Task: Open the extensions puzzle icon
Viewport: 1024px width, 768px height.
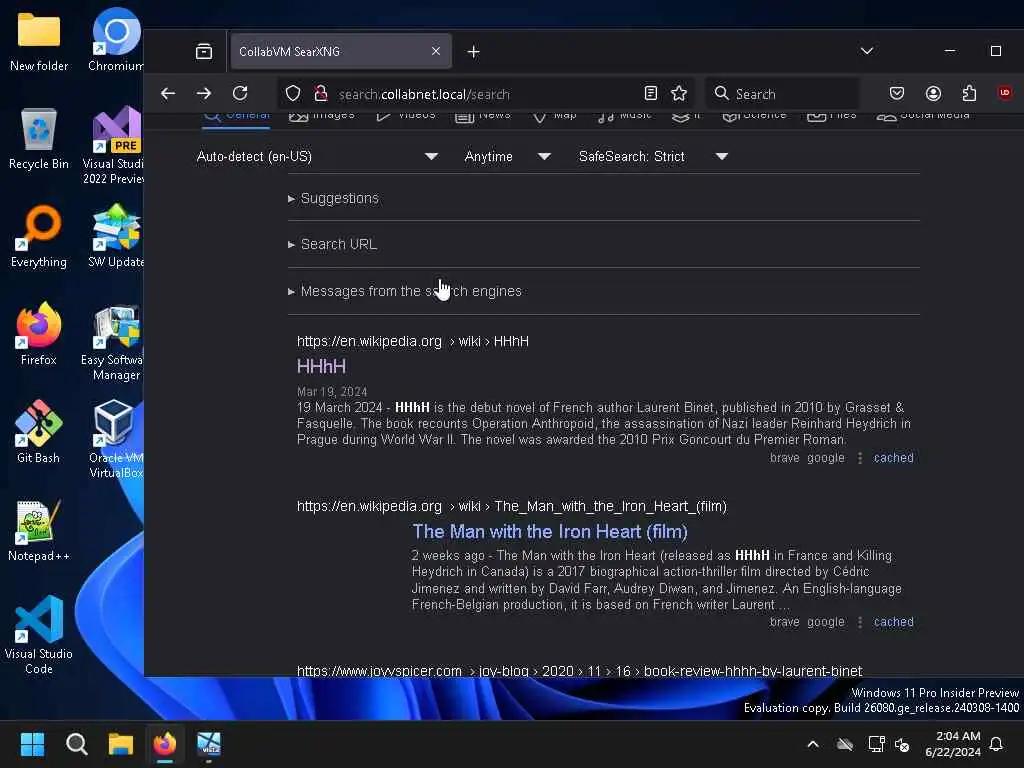Action: pos(969,93)
